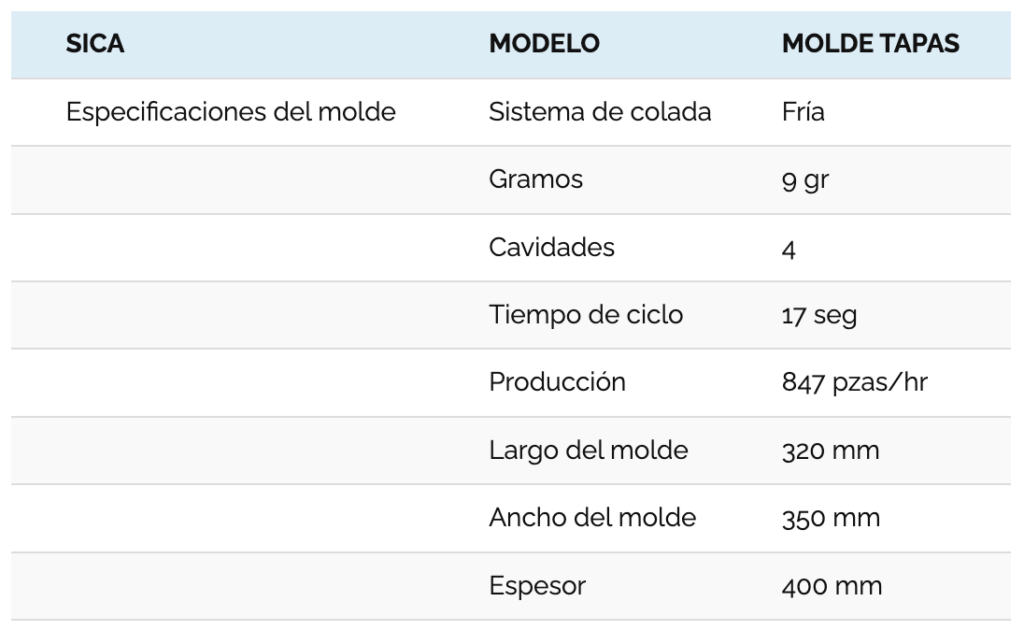Click the Sistema de colada label
Screen dimensions: 1024x630
(600, 112)
